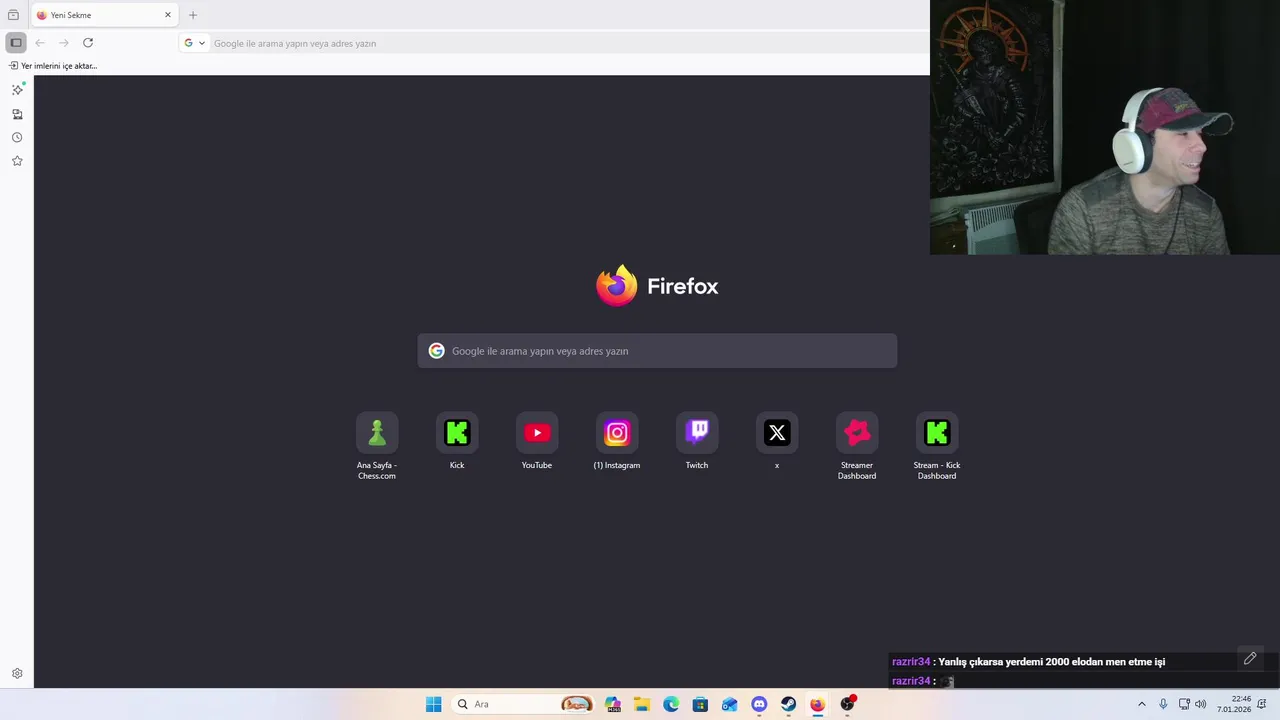Click the Firefox logo on new tab
This screenshot has width=1280, height=720.
click(x=657, y=286)
